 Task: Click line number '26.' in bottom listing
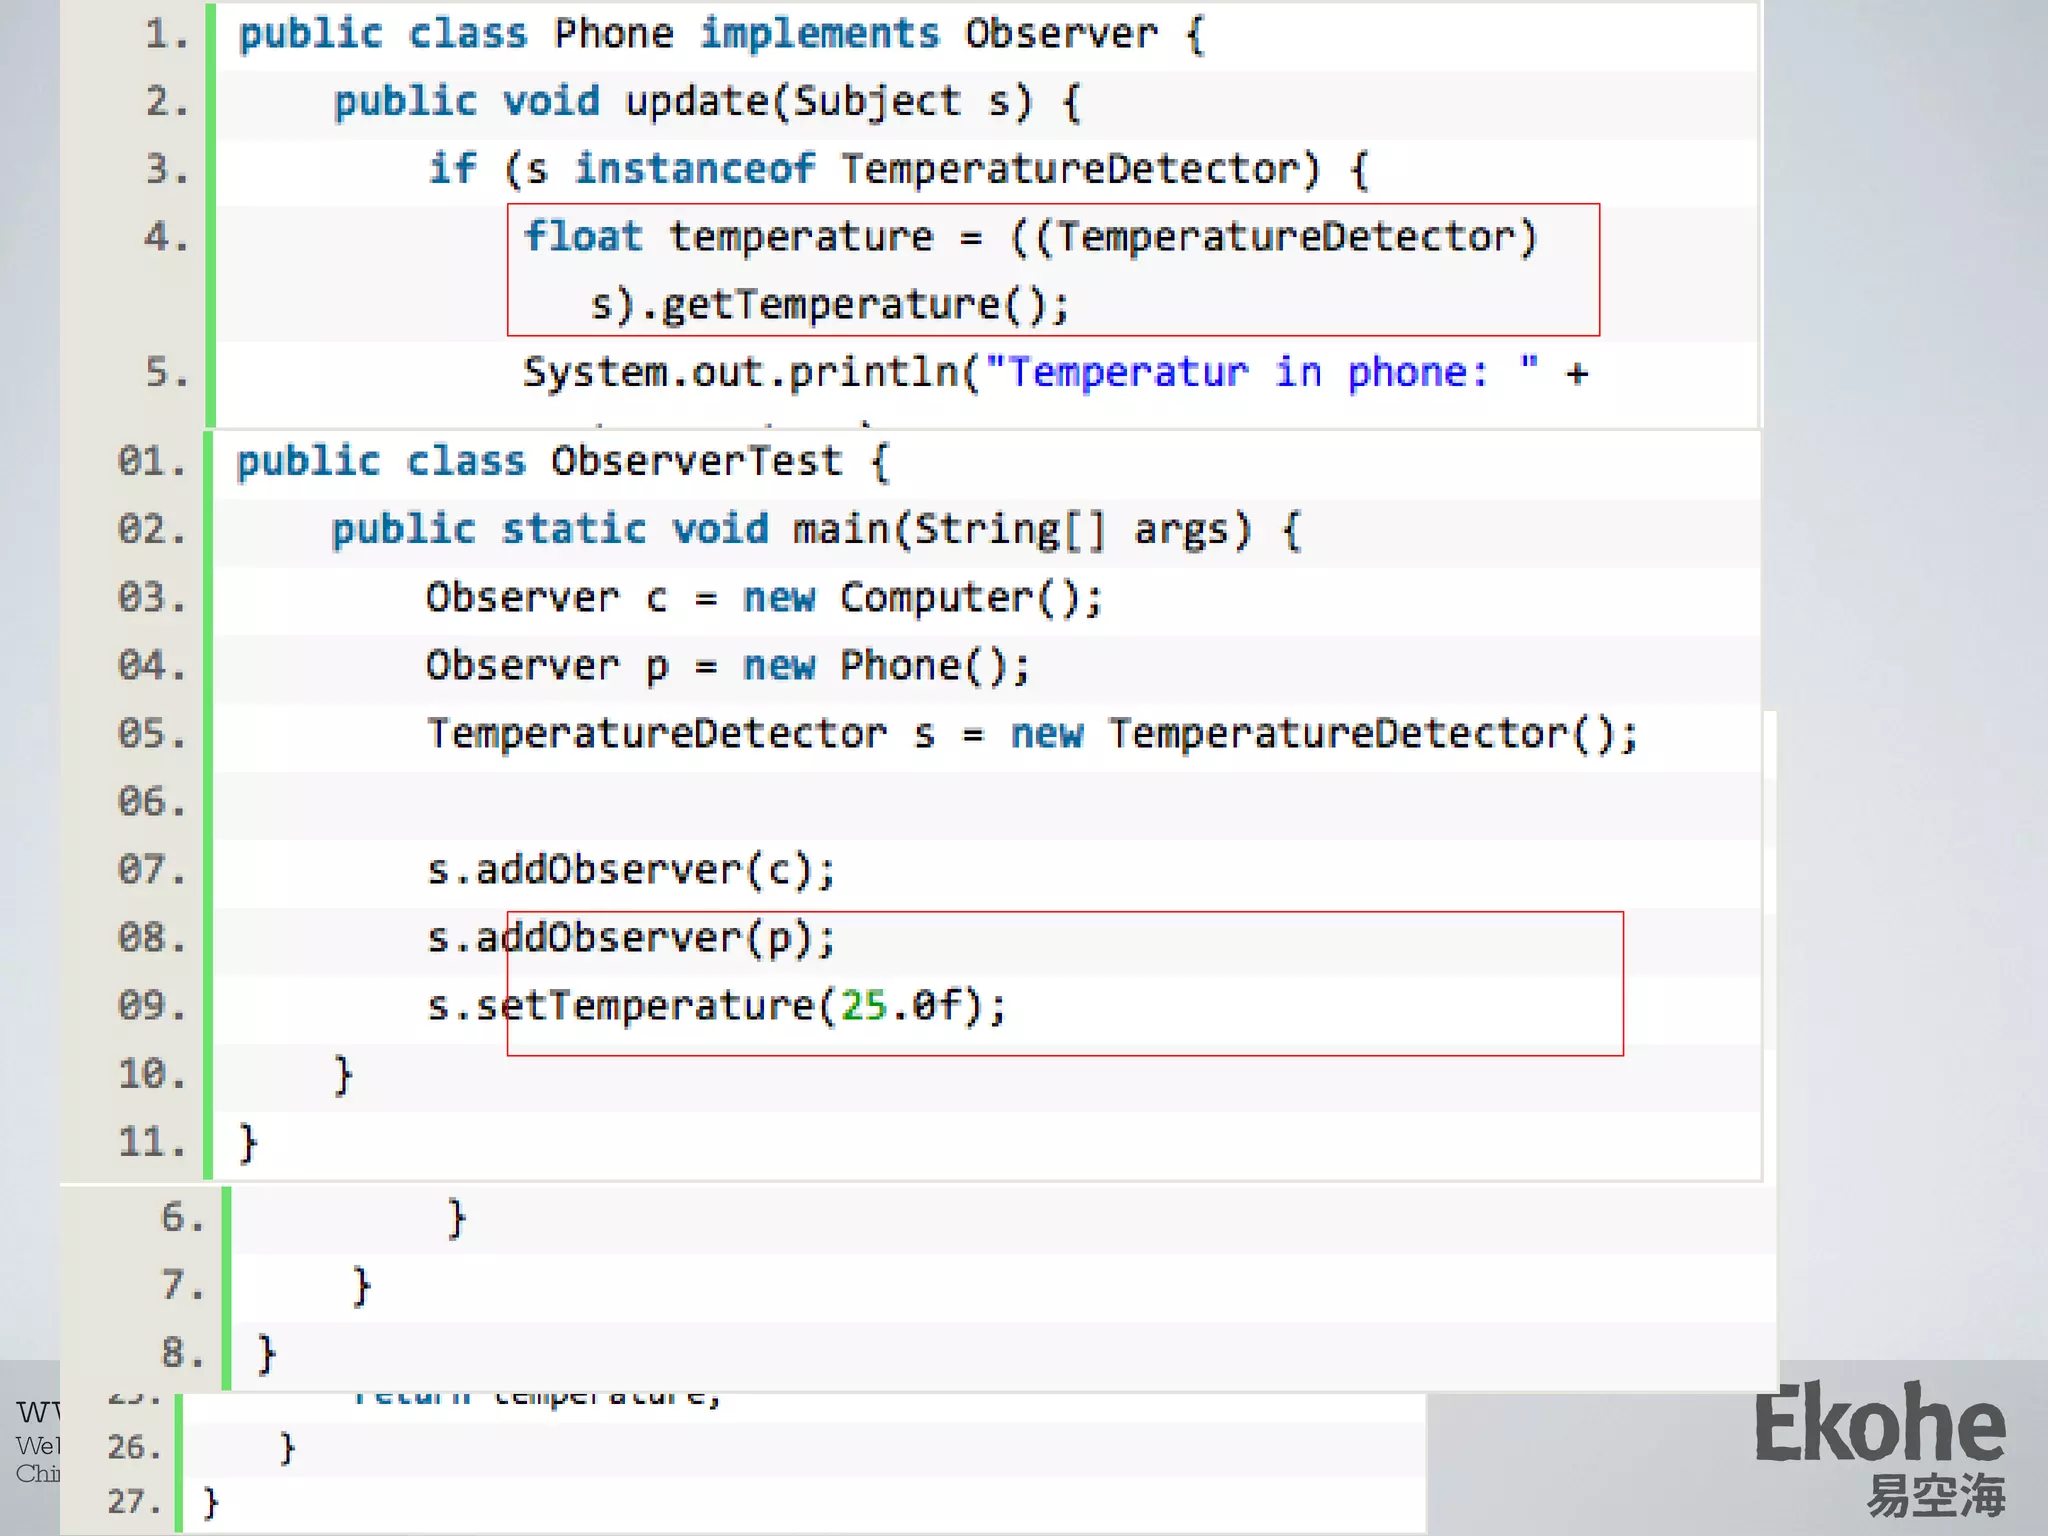[x=134, y=1447]
